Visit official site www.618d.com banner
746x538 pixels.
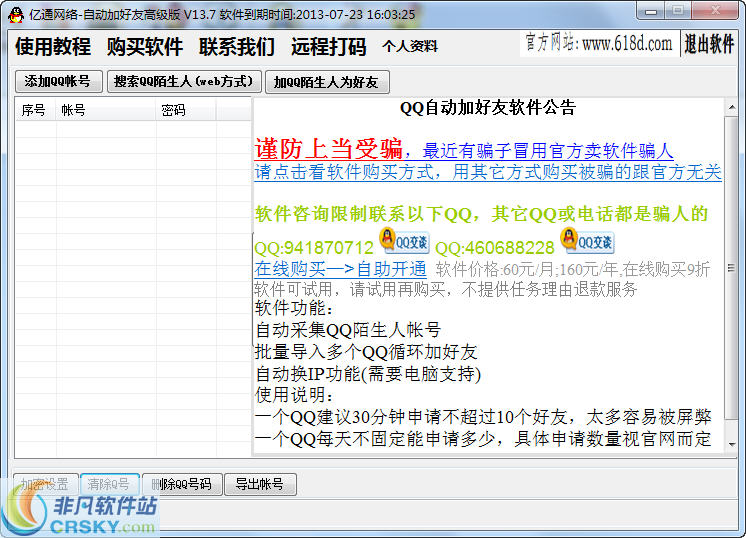coord(599,44)
